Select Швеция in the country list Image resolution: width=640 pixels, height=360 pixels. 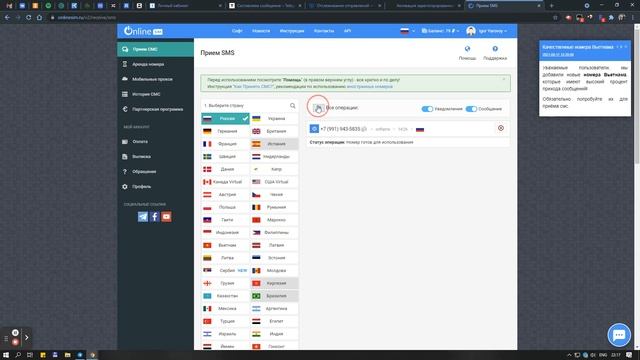(225, 157)
